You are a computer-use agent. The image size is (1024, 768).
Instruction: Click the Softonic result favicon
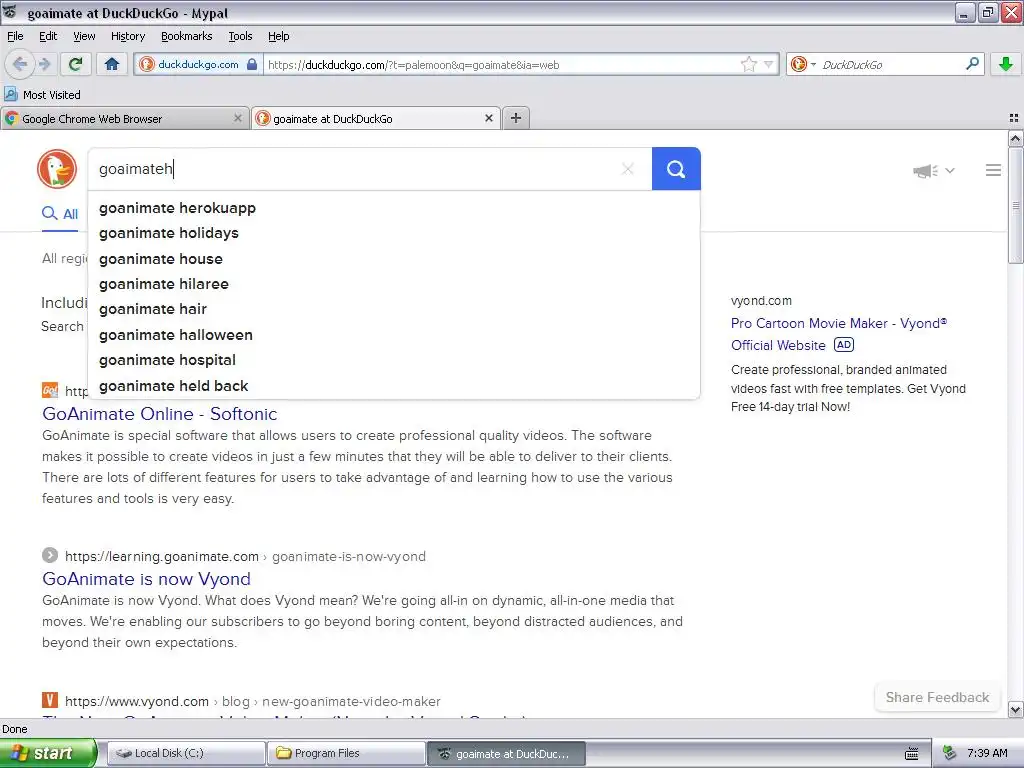pos(50,391)
